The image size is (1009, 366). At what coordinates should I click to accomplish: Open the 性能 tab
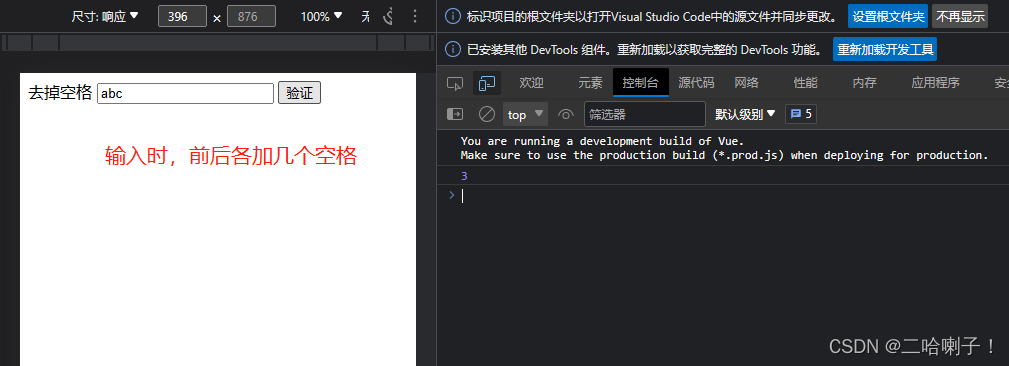click(x=805, y=82)
